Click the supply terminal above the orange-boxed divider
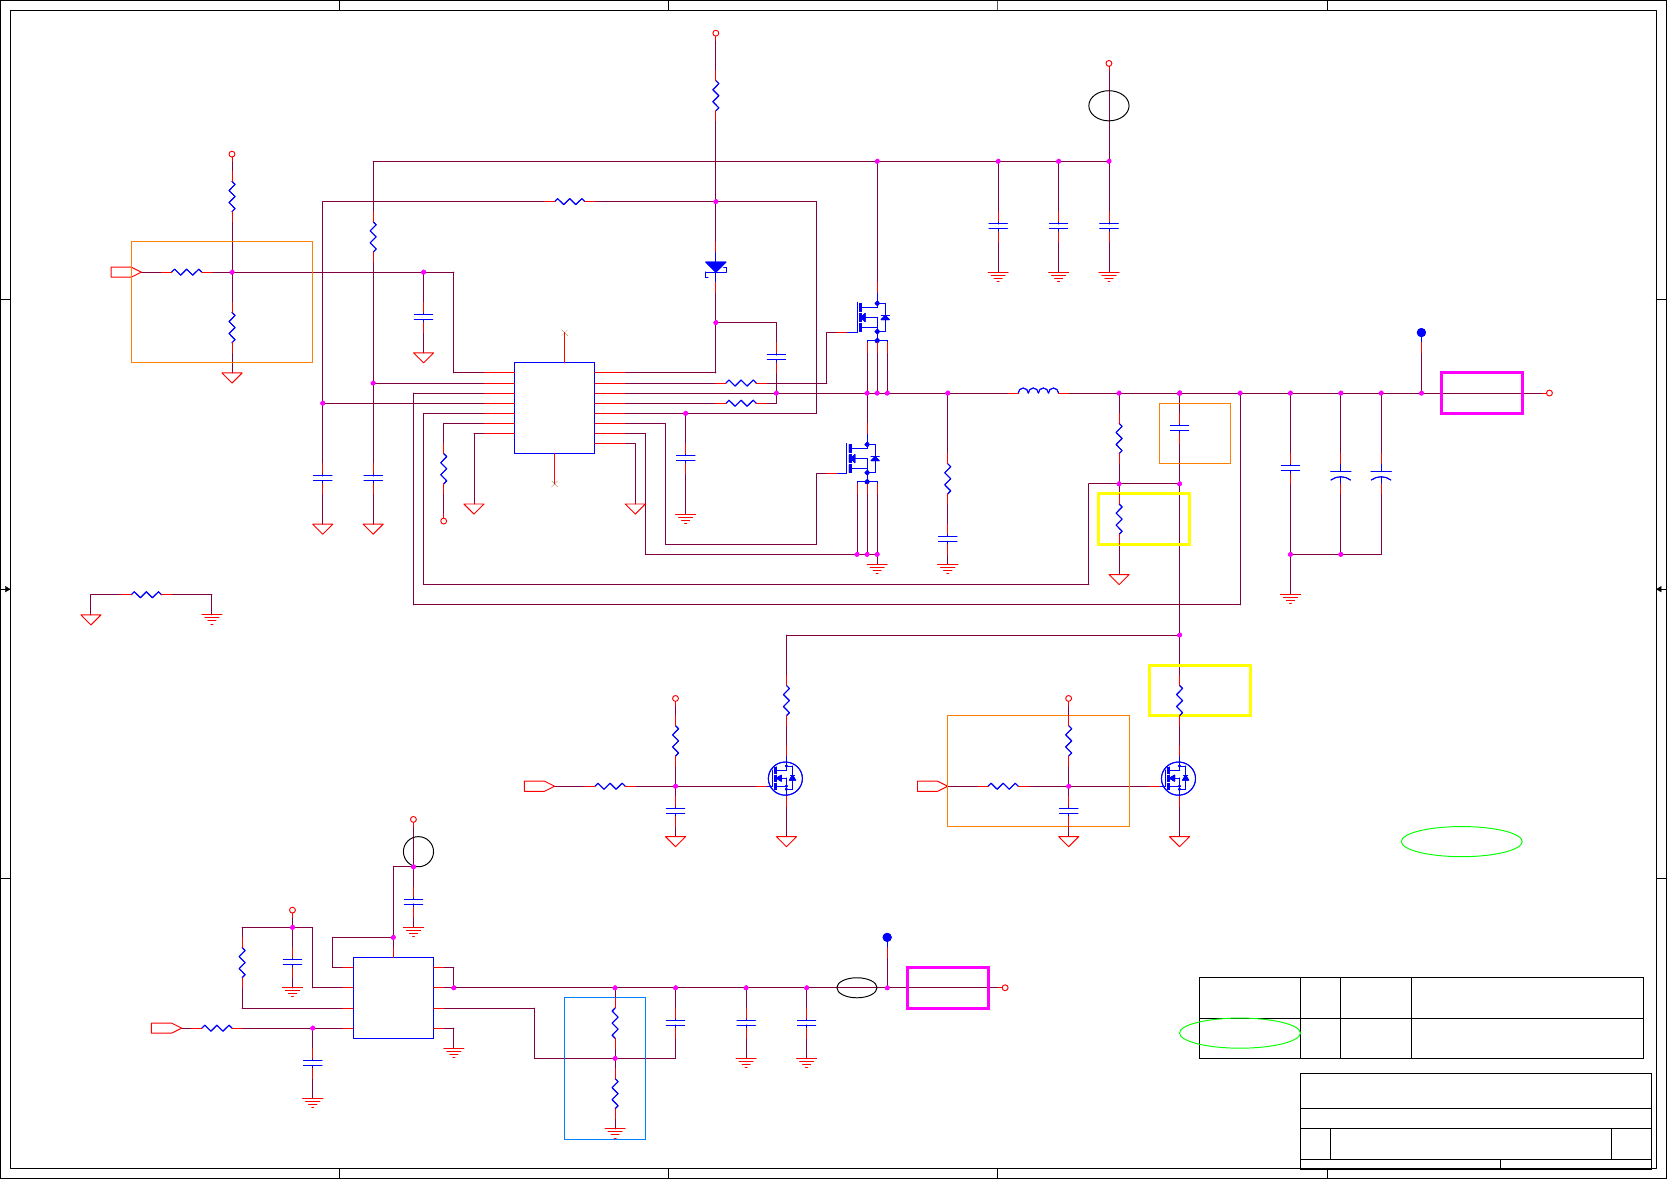1667x1179 pixels. tap(232, 154)
